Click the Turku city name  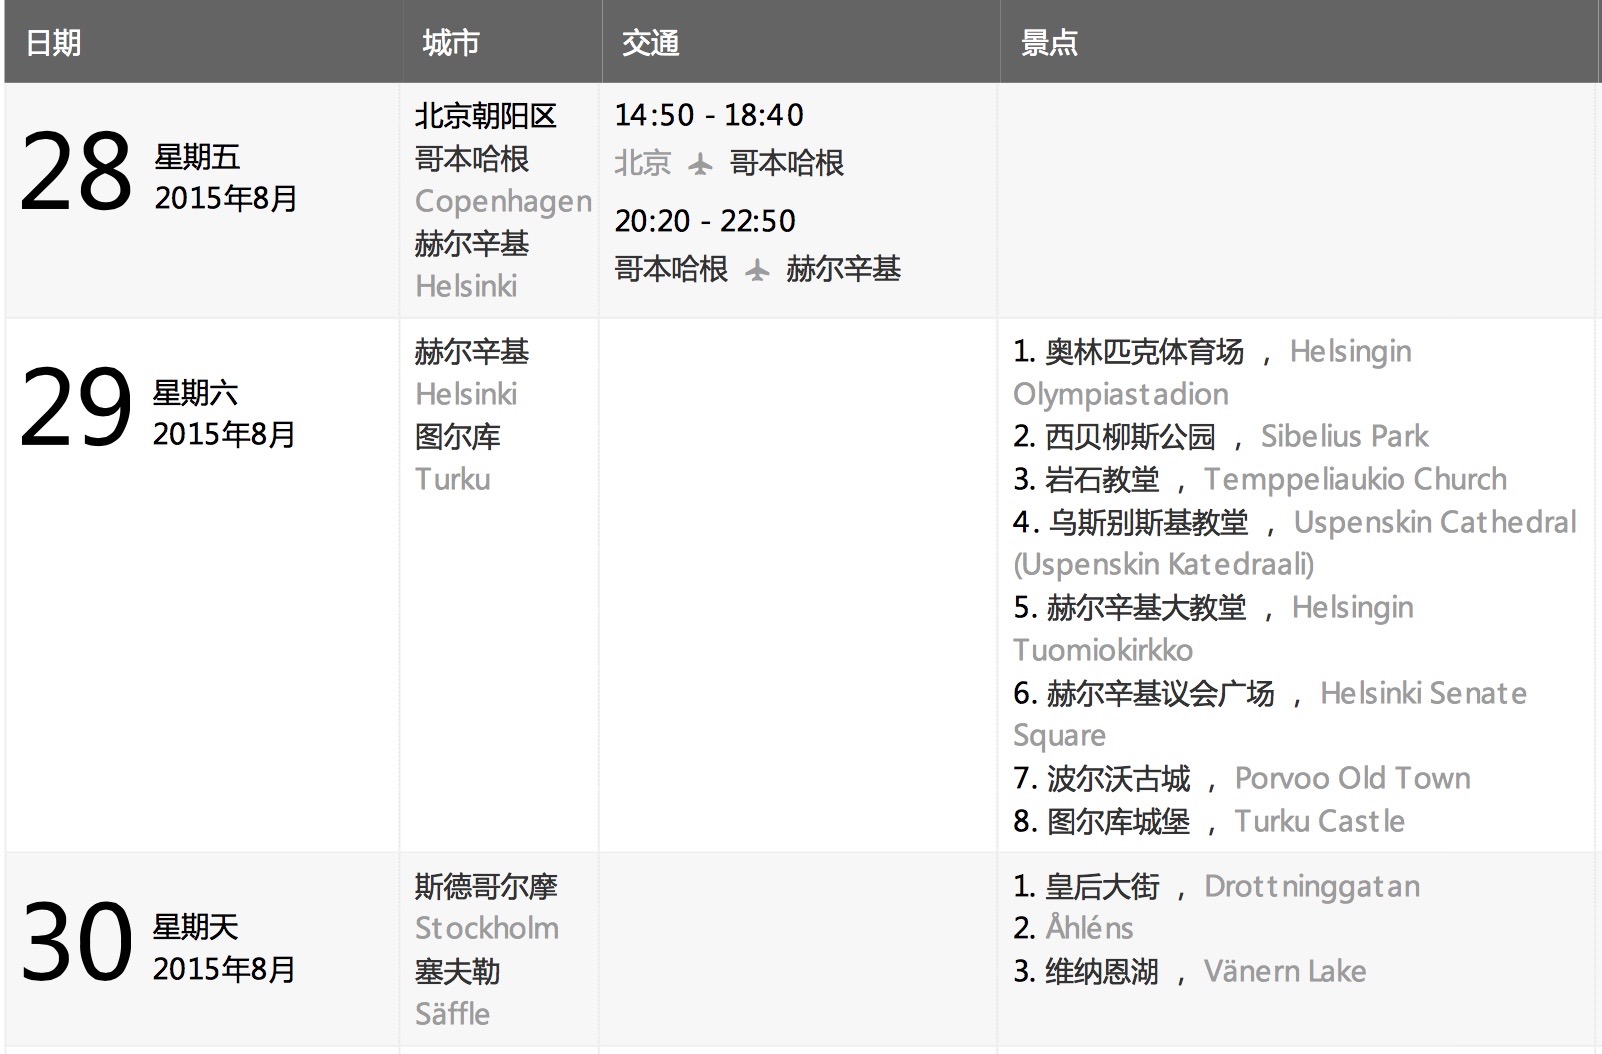click(x=453, y=480)
